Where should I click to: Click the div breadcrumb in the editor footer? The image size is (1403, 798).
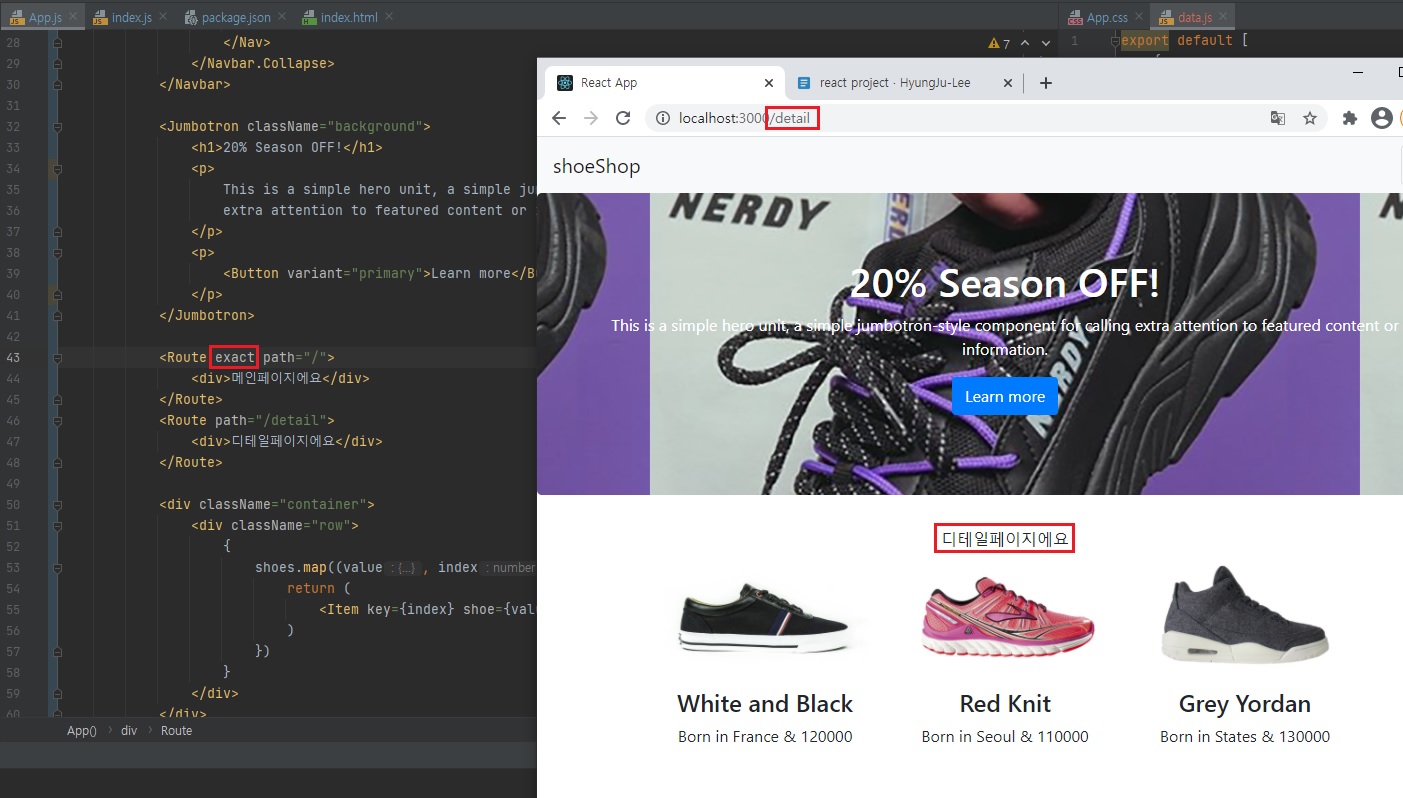[129, 731]
